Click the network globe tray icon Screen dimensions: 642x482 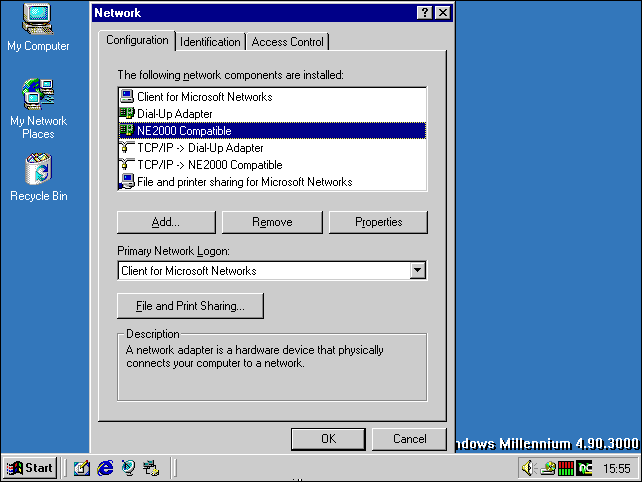point(548,468)
